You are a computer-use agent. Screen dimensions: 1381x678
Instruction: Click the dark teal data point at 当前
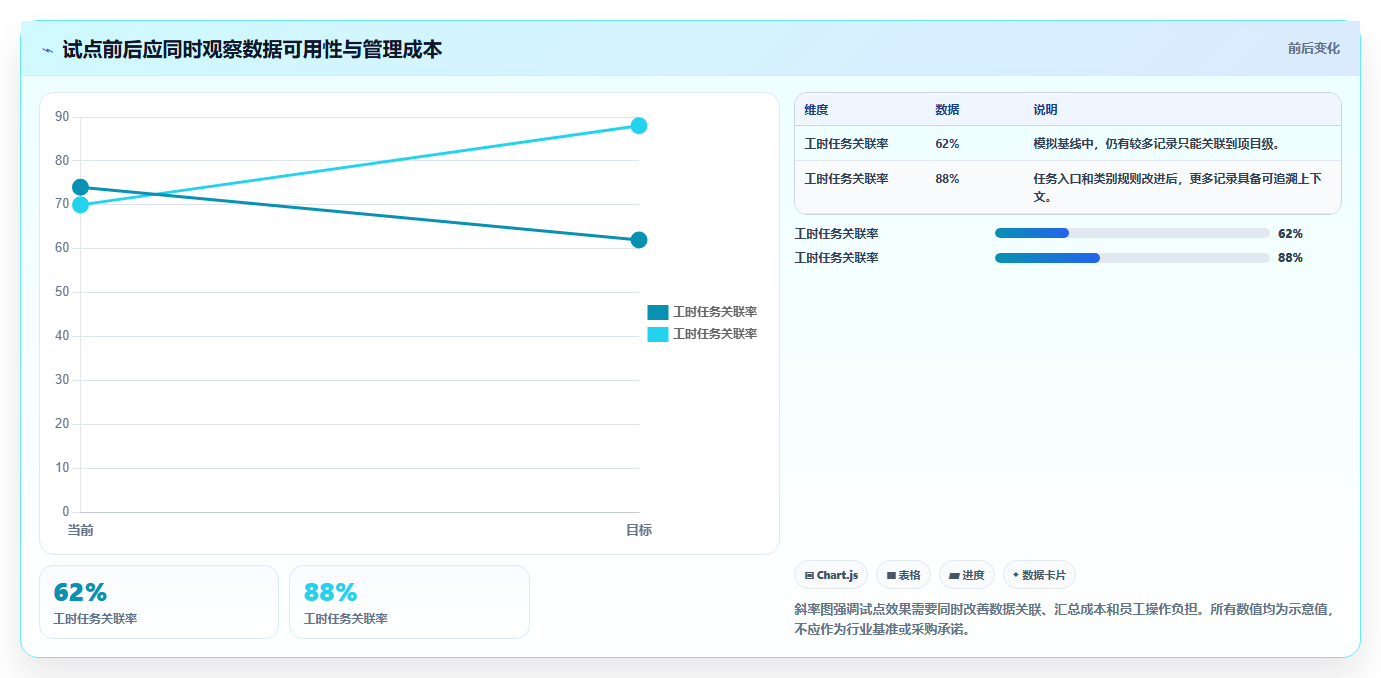click(x=81, y=187)
